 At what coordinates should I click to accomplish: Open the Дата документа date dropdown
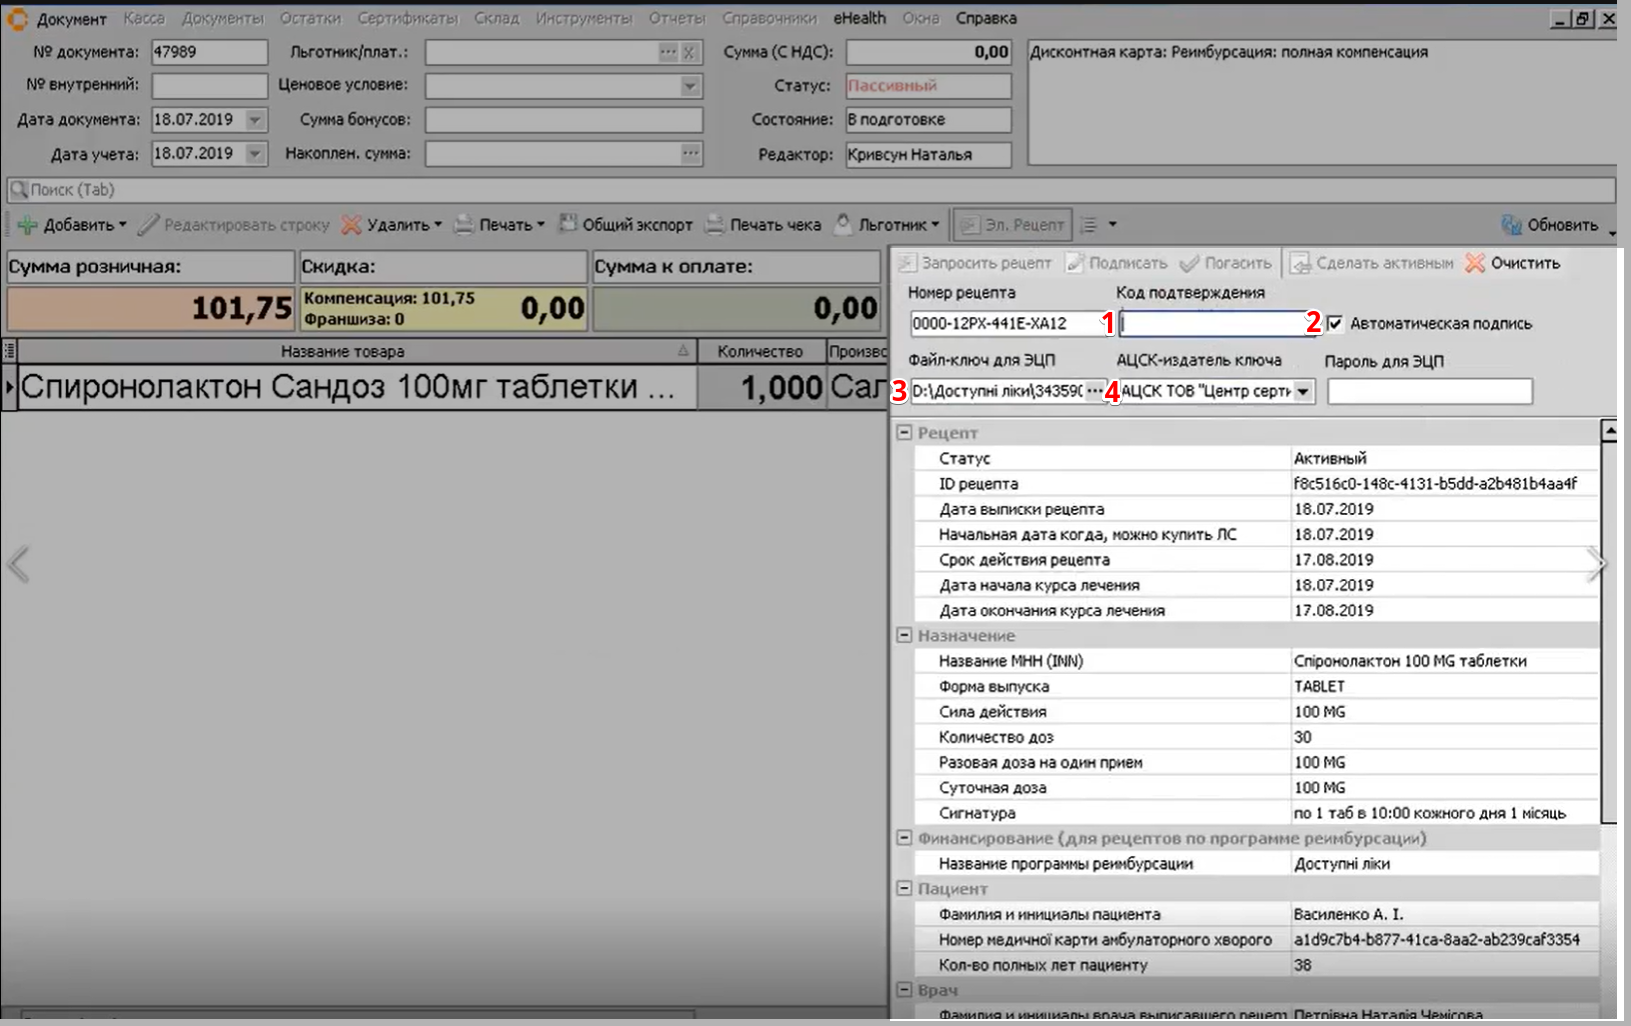255,120
